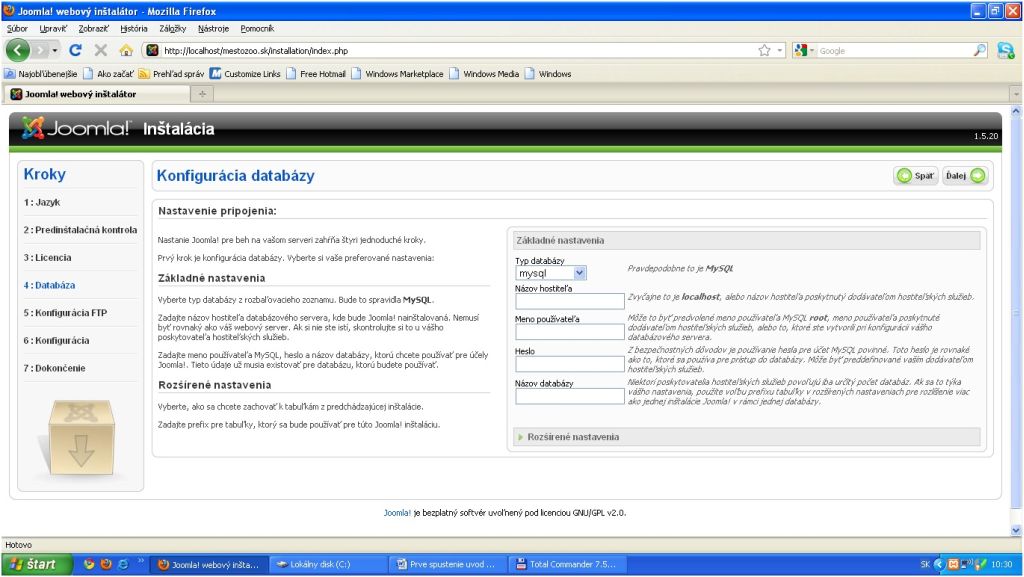Image resolution: width=1024 pixels, height=577 pixels.
Task: Select step 1: Jazyk
Action: click(42, 202)
